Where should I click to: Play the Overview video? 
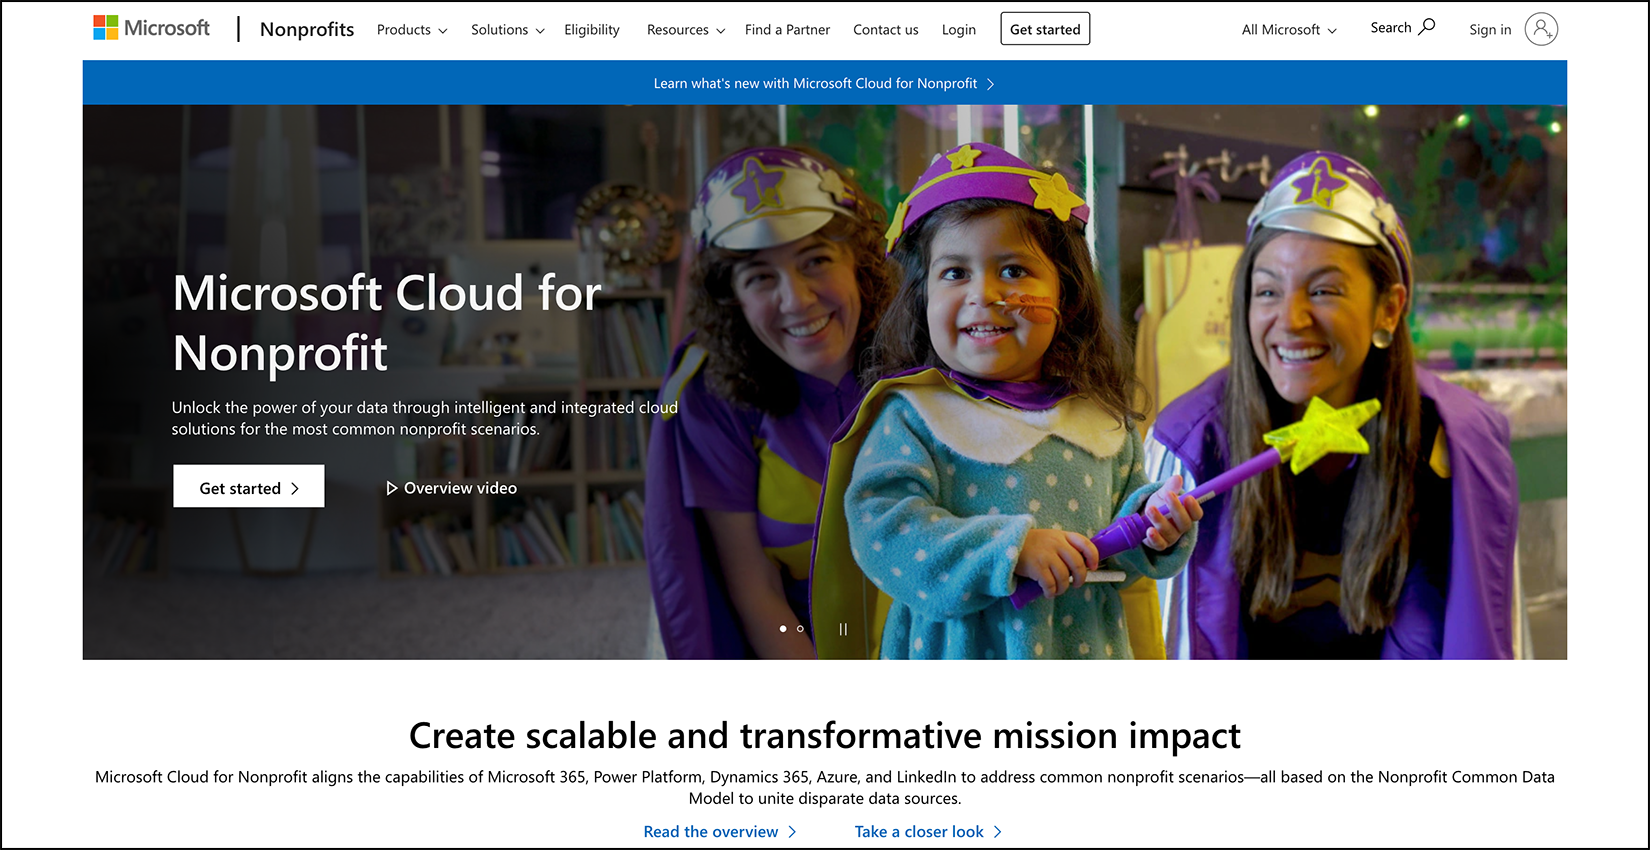[x=452, y=488]
